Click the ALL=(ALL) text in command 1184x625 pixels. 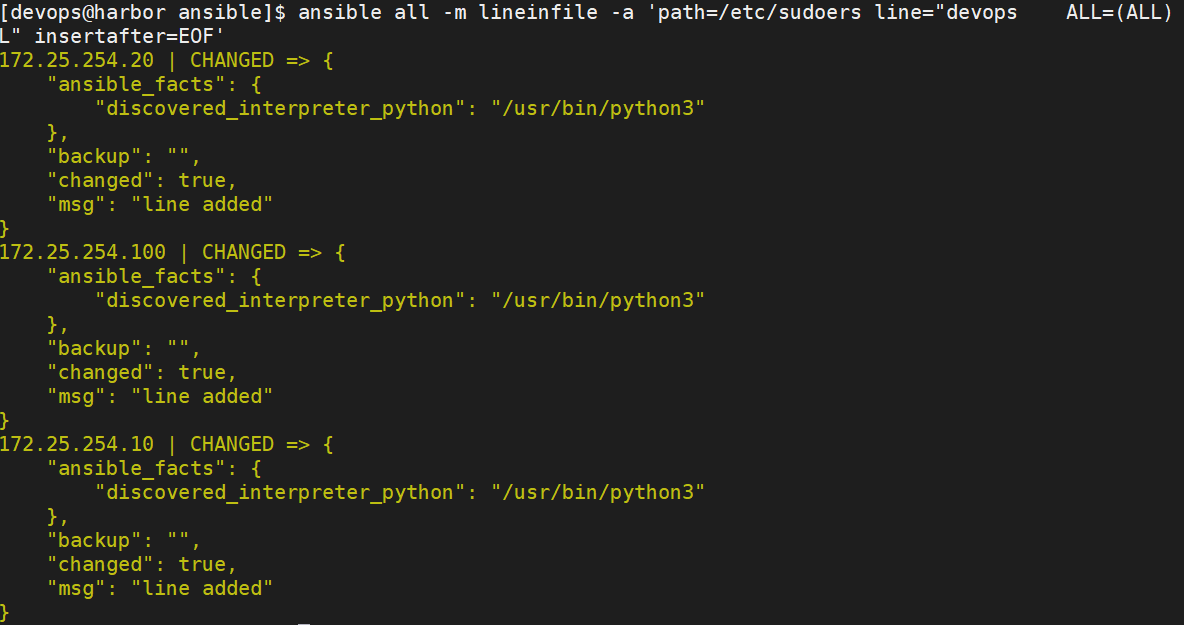pos(1119,13)
